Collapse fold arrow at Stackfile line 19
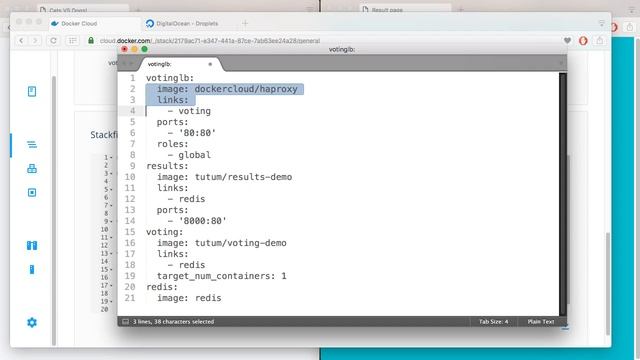This screenshot has height=360, width=640. 111,301
